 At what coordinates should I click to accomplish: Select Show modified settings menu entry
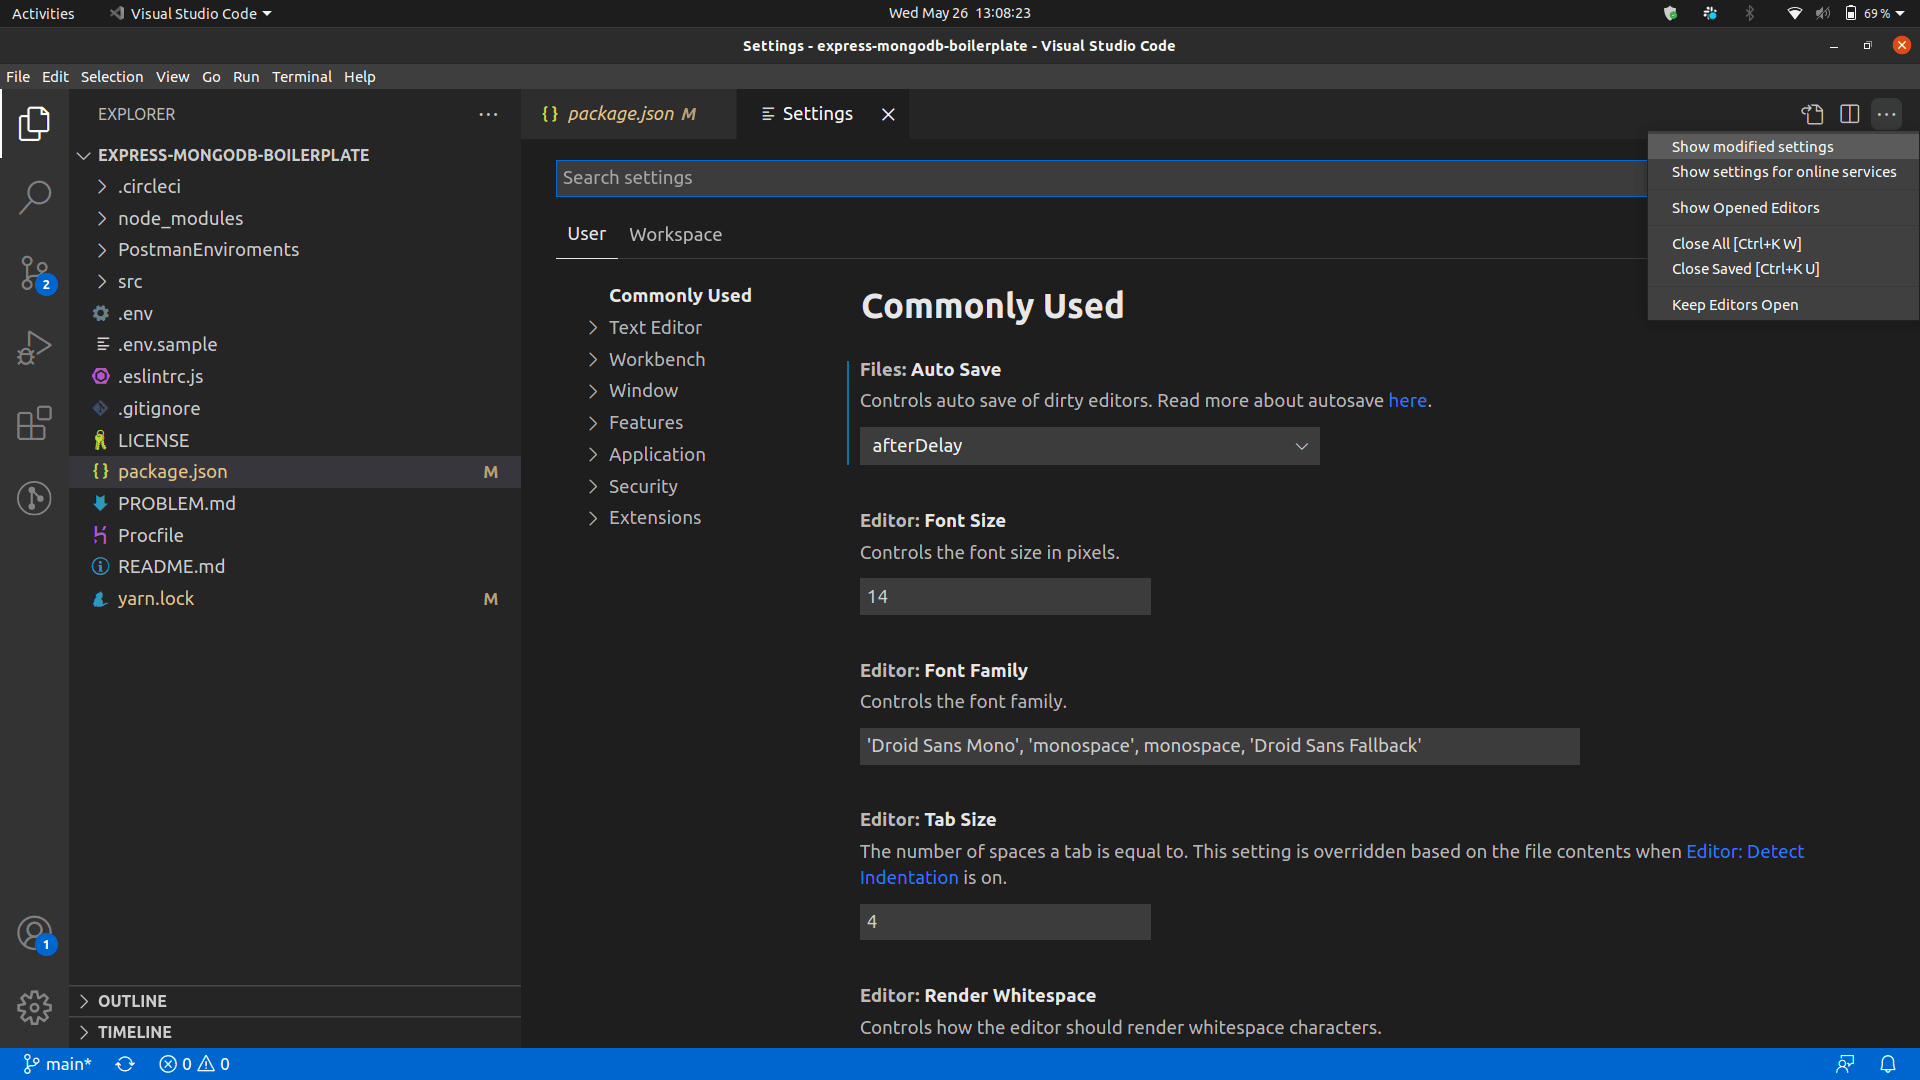point(1752,147)
